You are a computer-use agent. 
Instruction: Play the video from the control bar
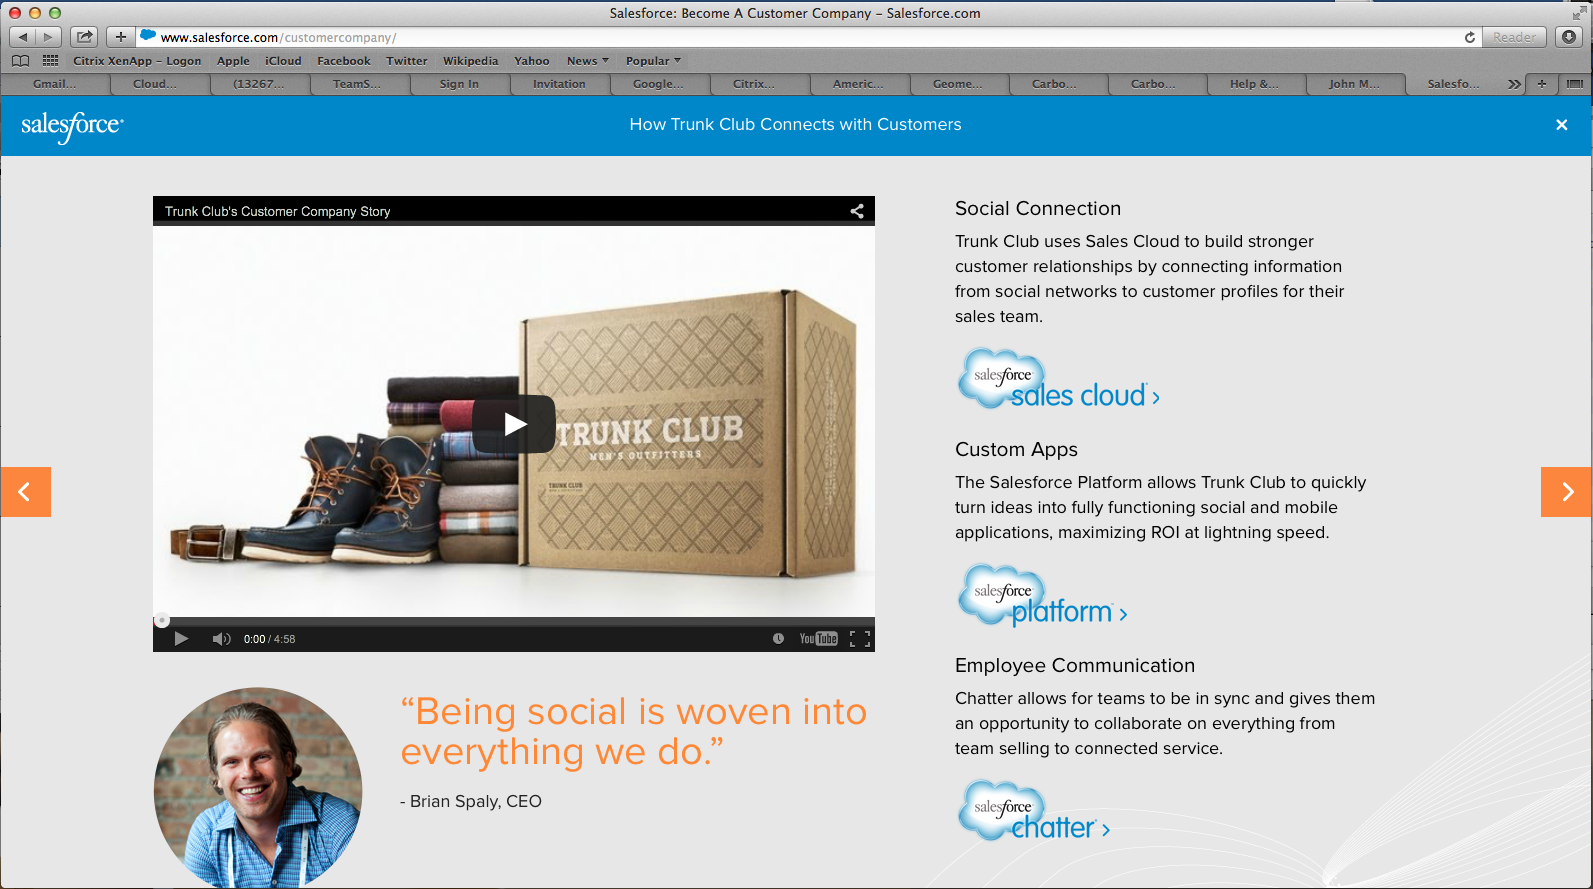point(181,639)
